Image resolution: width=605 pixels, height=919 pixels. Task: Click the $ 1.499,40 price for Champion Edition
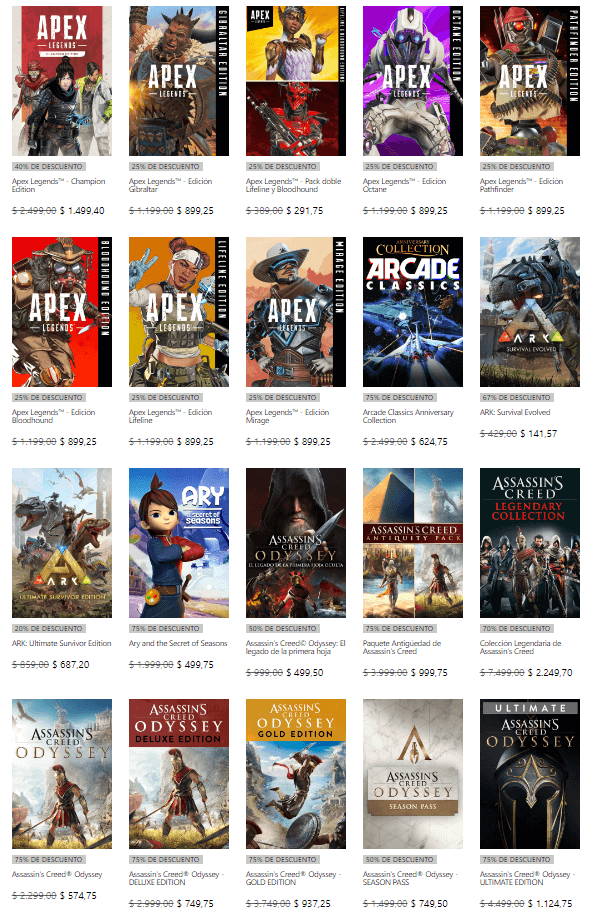point(83,211)
